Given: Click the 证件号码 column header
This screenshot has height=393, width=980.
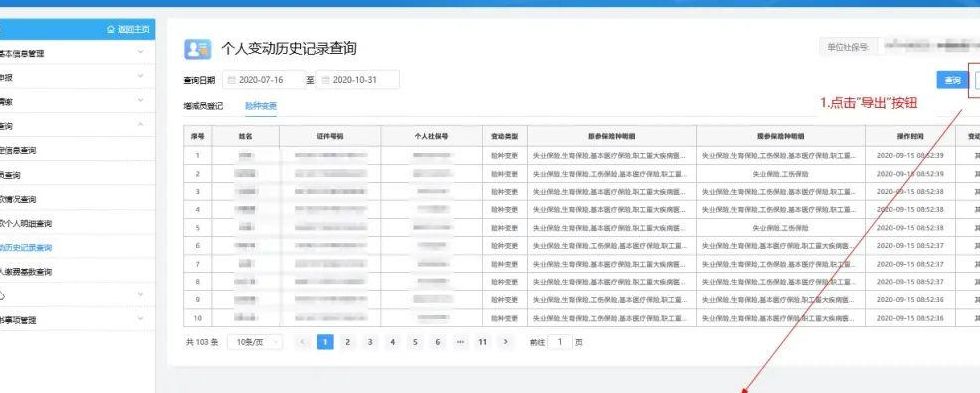Looking at the screenshot, I should pos(330,136).
